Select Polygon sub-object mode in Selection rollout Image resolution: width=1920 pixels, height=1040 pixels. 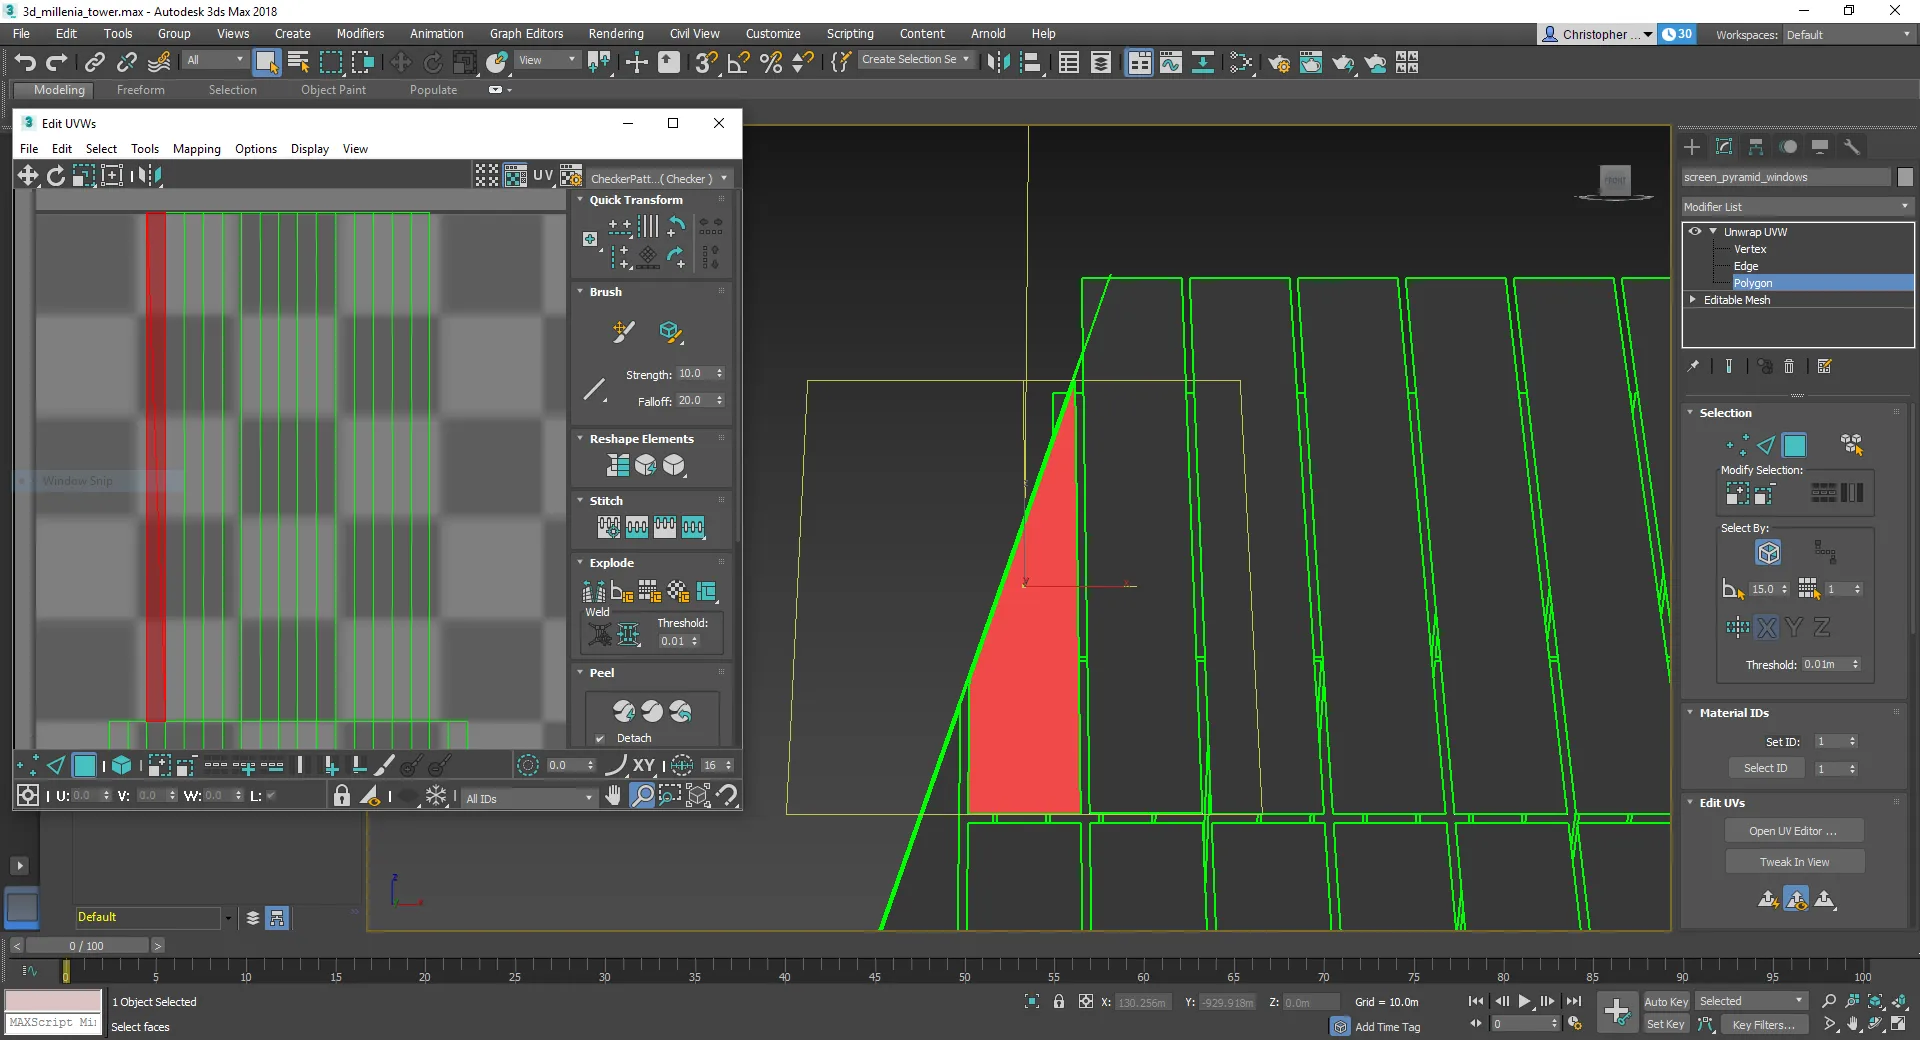click(x=1794, y=445)
